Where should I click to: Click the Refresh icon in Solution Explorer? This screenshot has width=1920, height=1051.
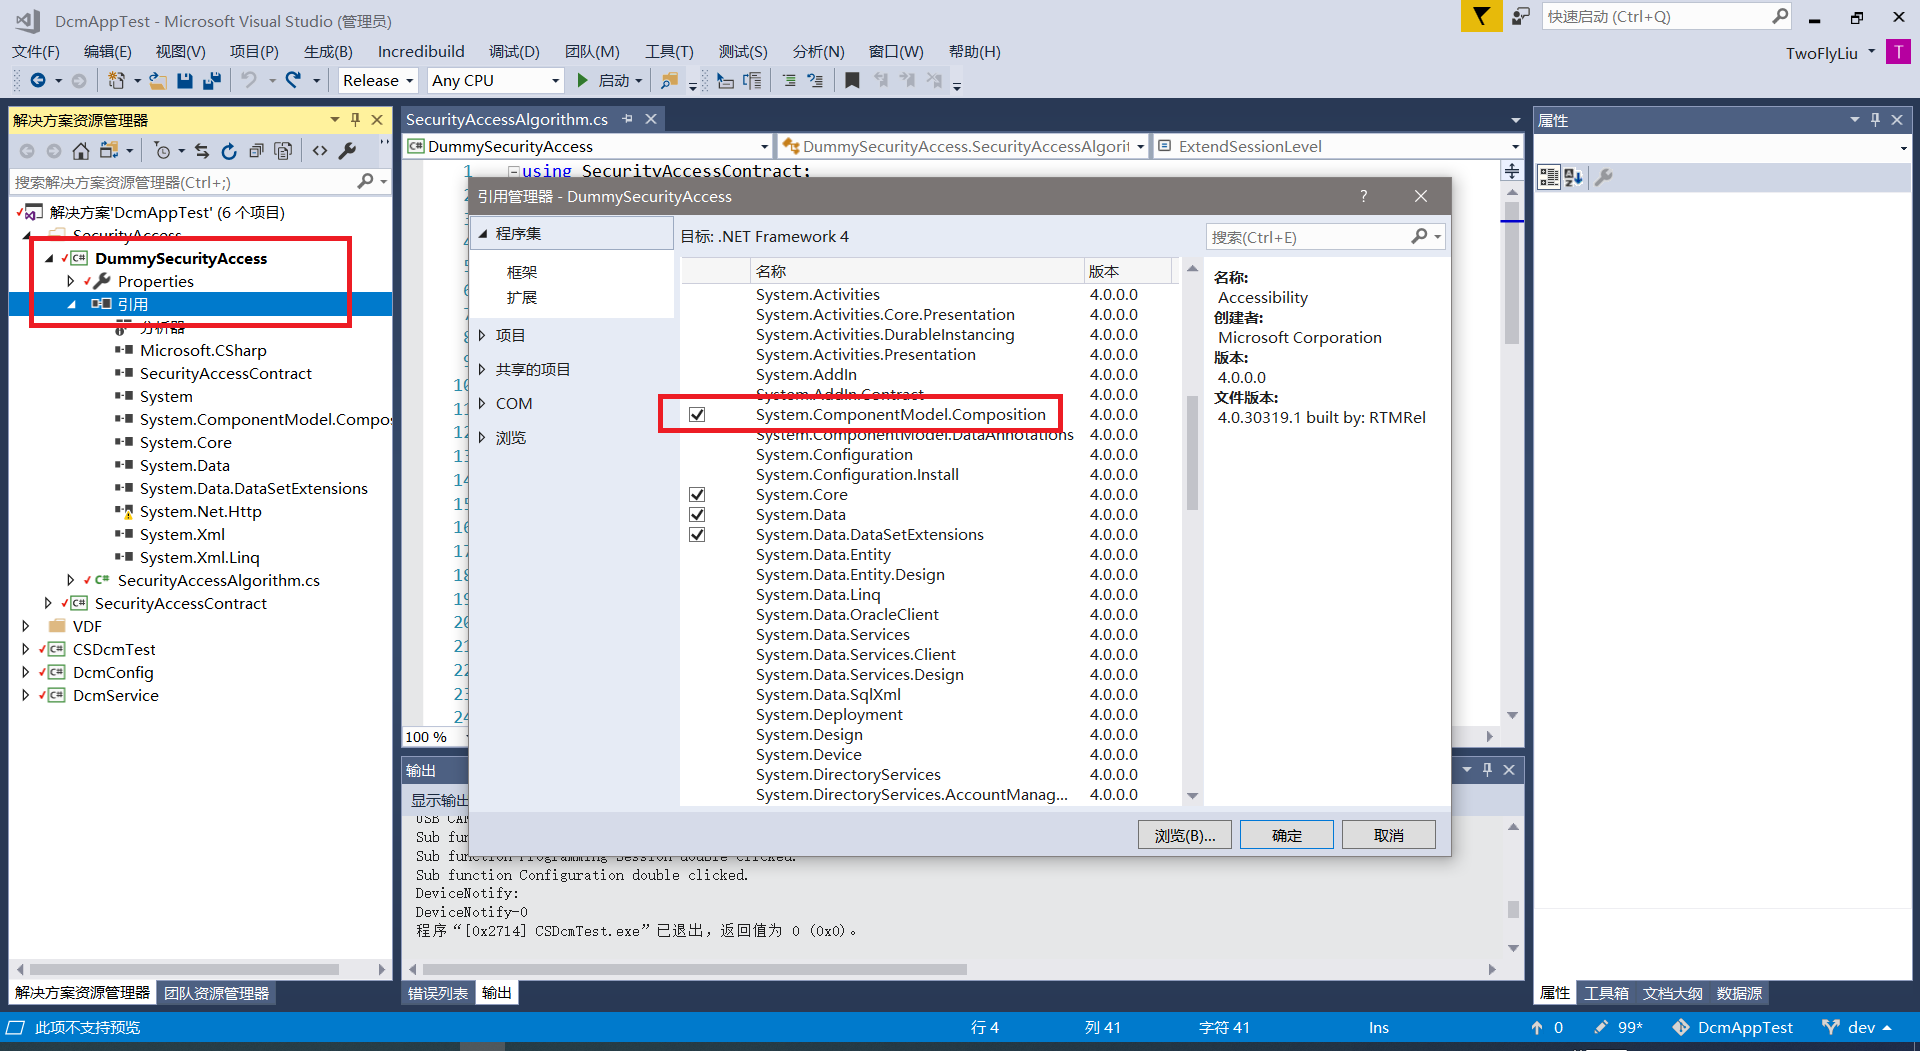pos(229,151)
